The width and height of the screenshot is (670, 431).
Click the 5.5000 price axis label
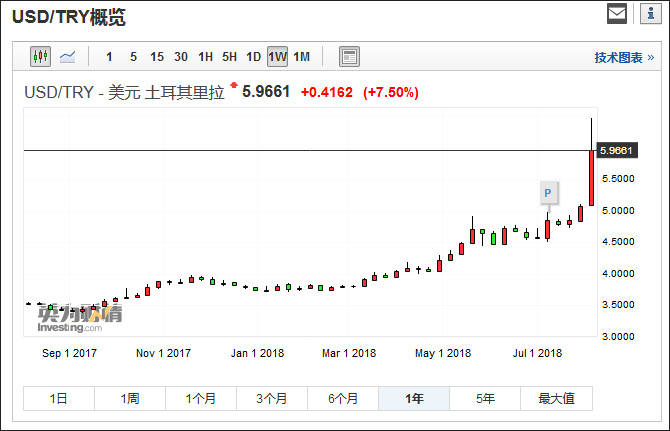618,179
